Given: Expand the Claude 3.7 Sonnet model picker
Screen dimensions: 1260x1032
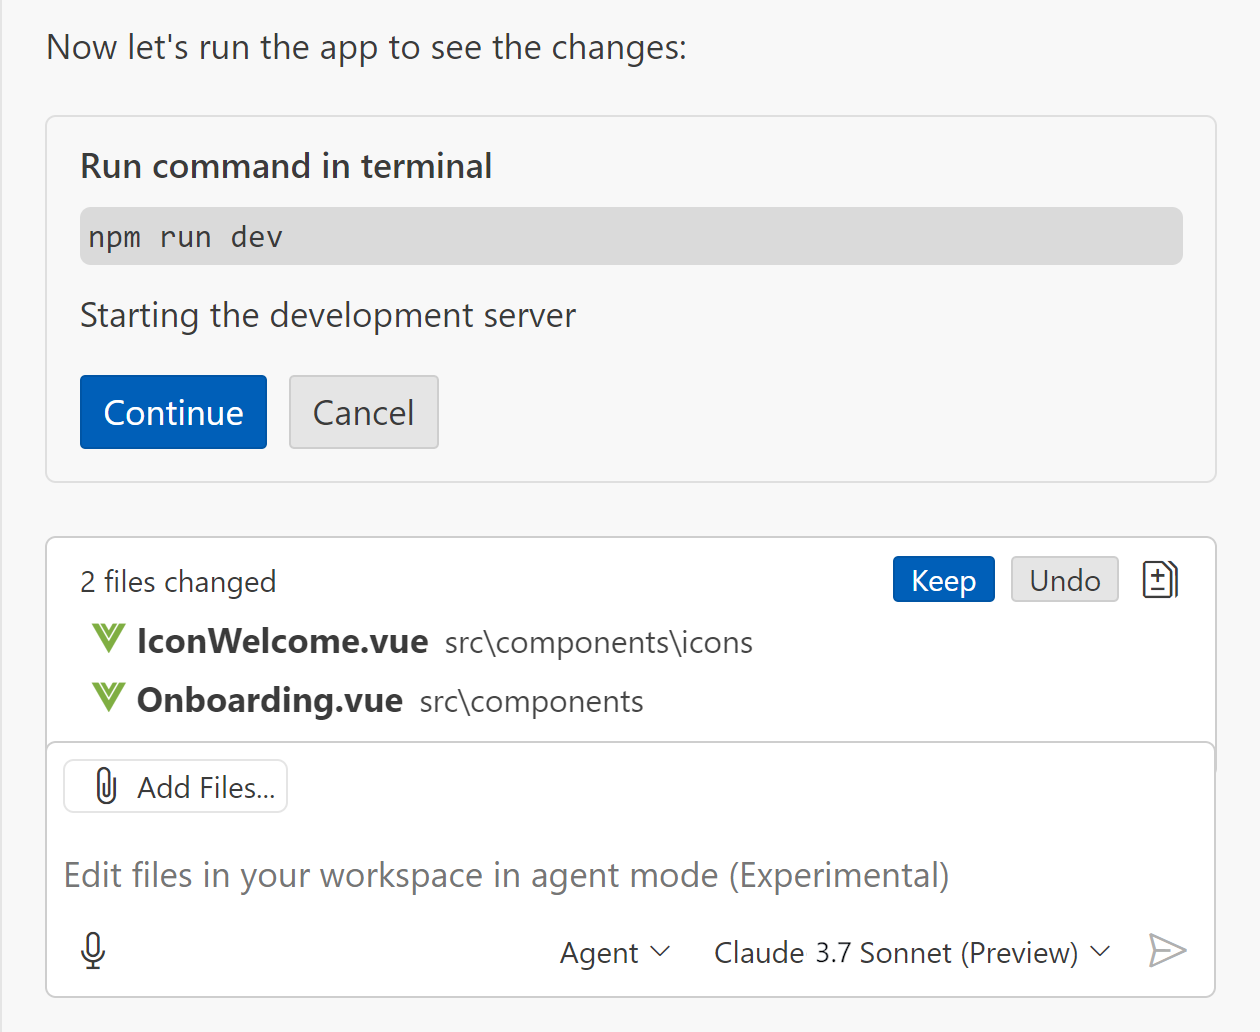Looking at the screenshot, I should coord(910,953).
